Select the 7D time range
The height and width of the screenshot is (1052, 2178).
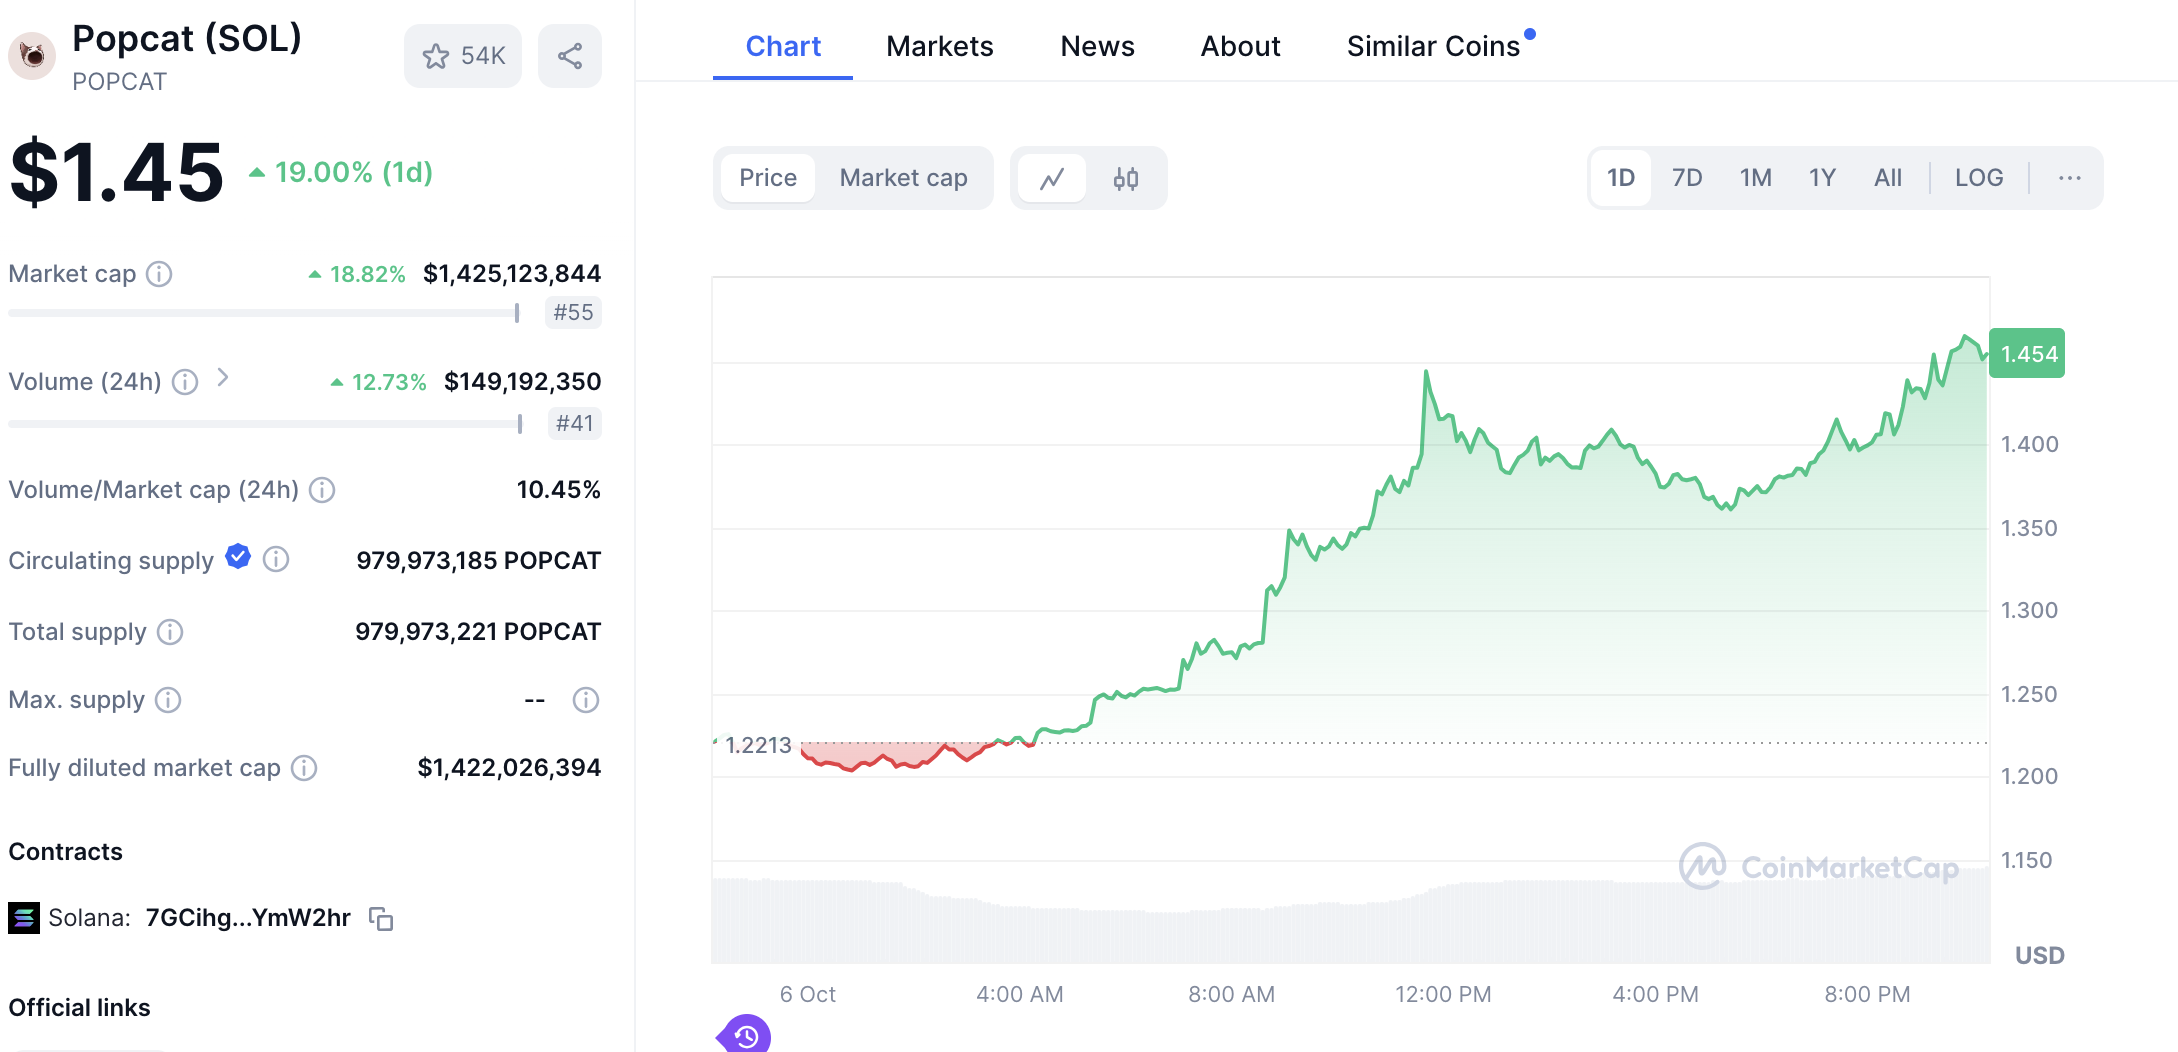tap(1687, 178)
